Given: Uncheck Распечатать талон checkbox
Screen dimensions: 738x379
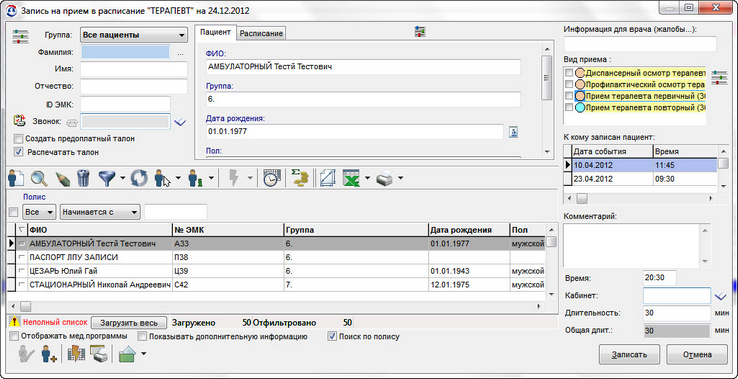Looking at the screenshot, I should coord(18,152).
